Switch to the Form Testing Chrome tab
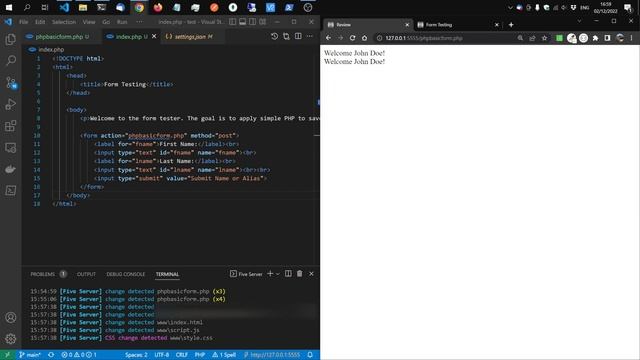640x360 pixels. [x=456, y=25]
